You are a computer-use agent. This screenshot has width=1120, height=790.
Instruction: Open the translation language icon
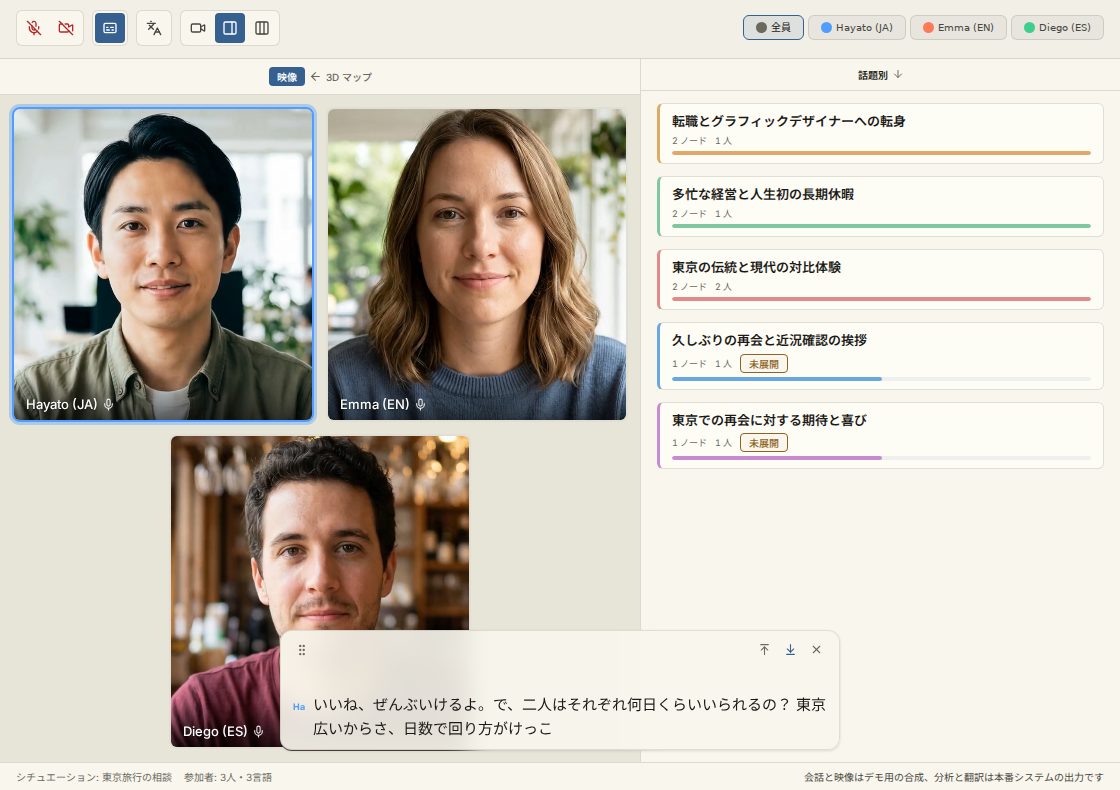click(154, 28)
